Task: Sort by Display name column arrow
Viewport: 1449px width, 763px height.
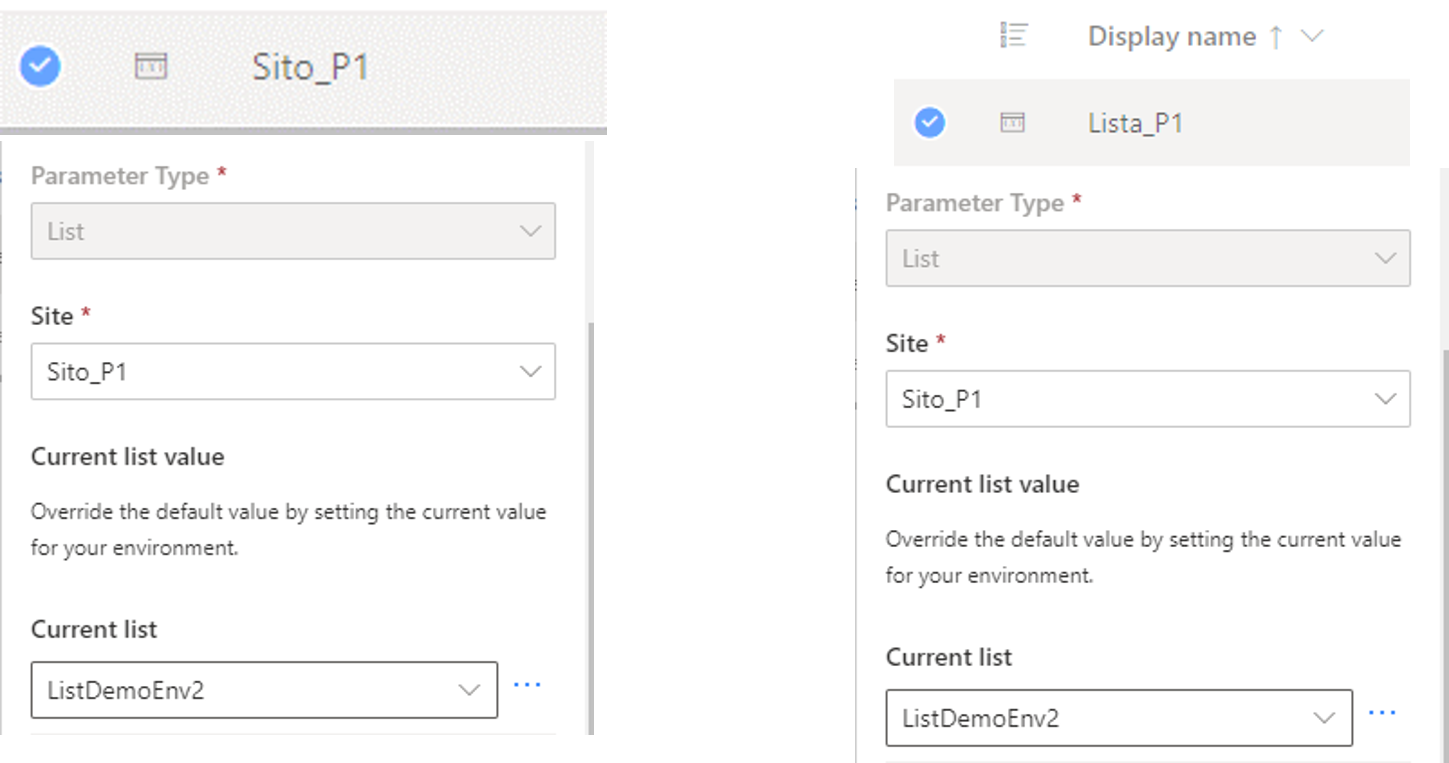Action: (1275, 37)
